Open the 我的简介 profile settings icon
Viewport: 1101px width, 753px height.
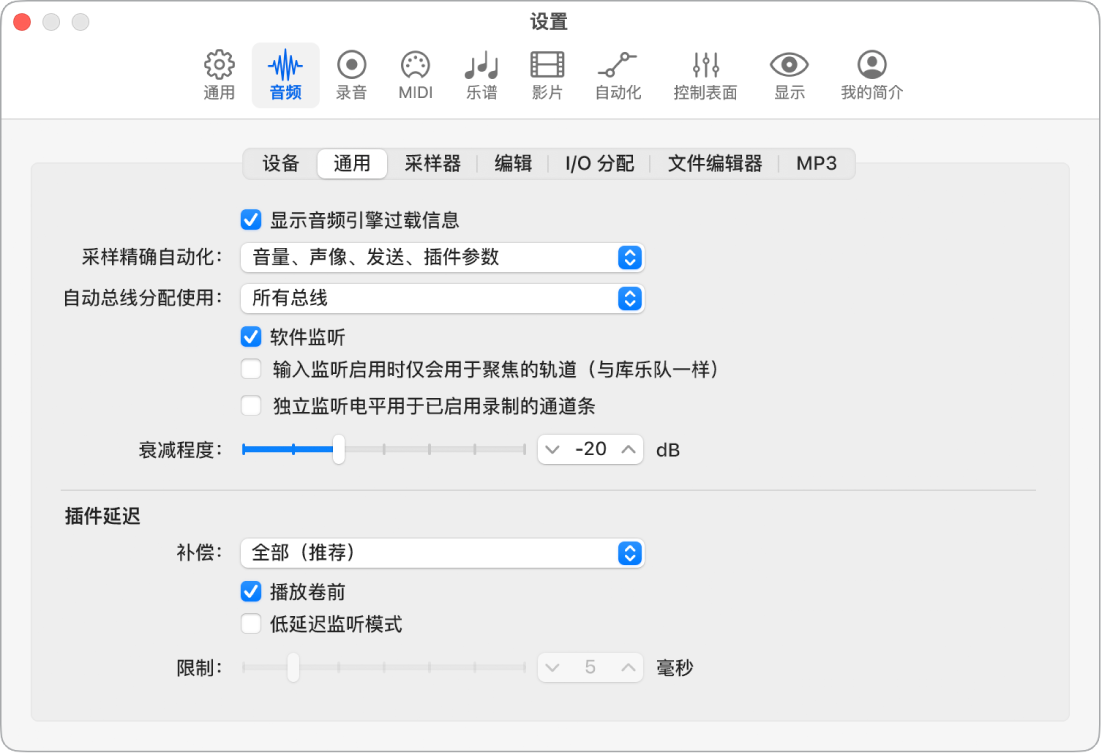pyautogui.click(x=869, y=70)
